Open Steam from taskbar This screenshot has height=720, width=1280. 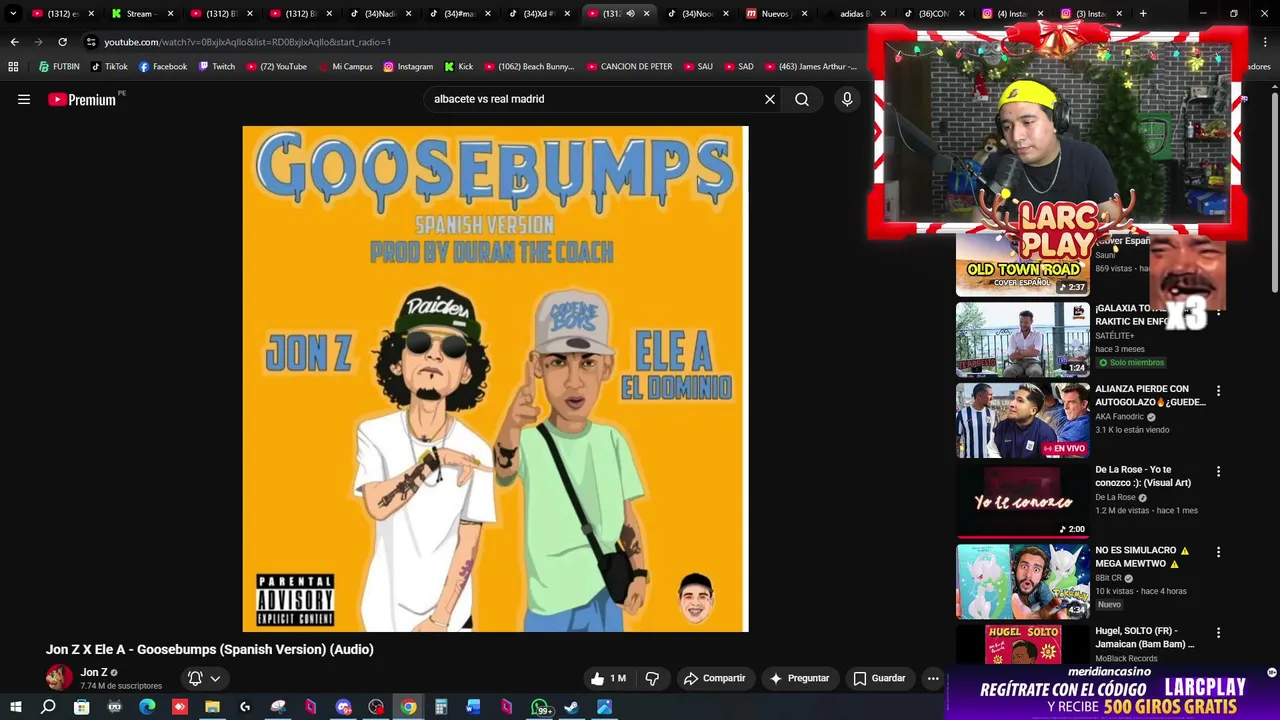coord(571,707)
